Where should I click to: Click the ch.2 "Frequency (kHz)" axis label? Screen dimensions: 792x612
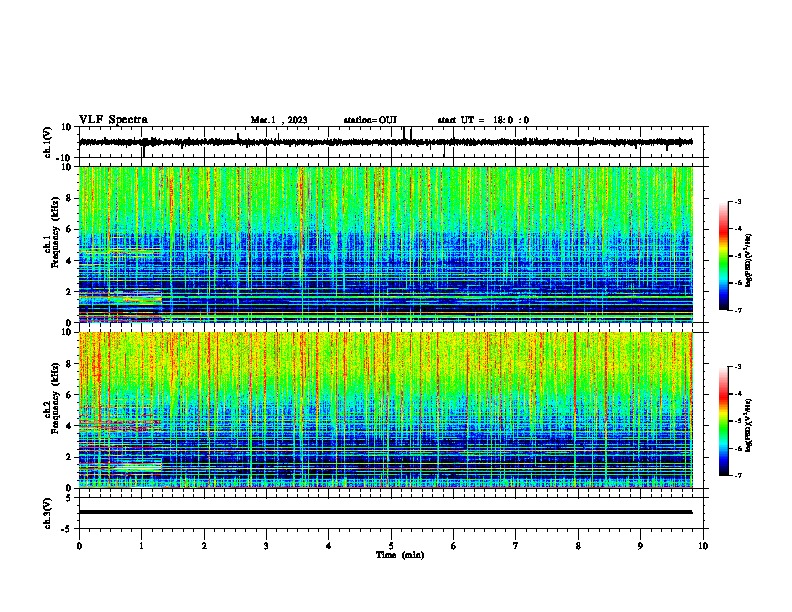(55, 398)
